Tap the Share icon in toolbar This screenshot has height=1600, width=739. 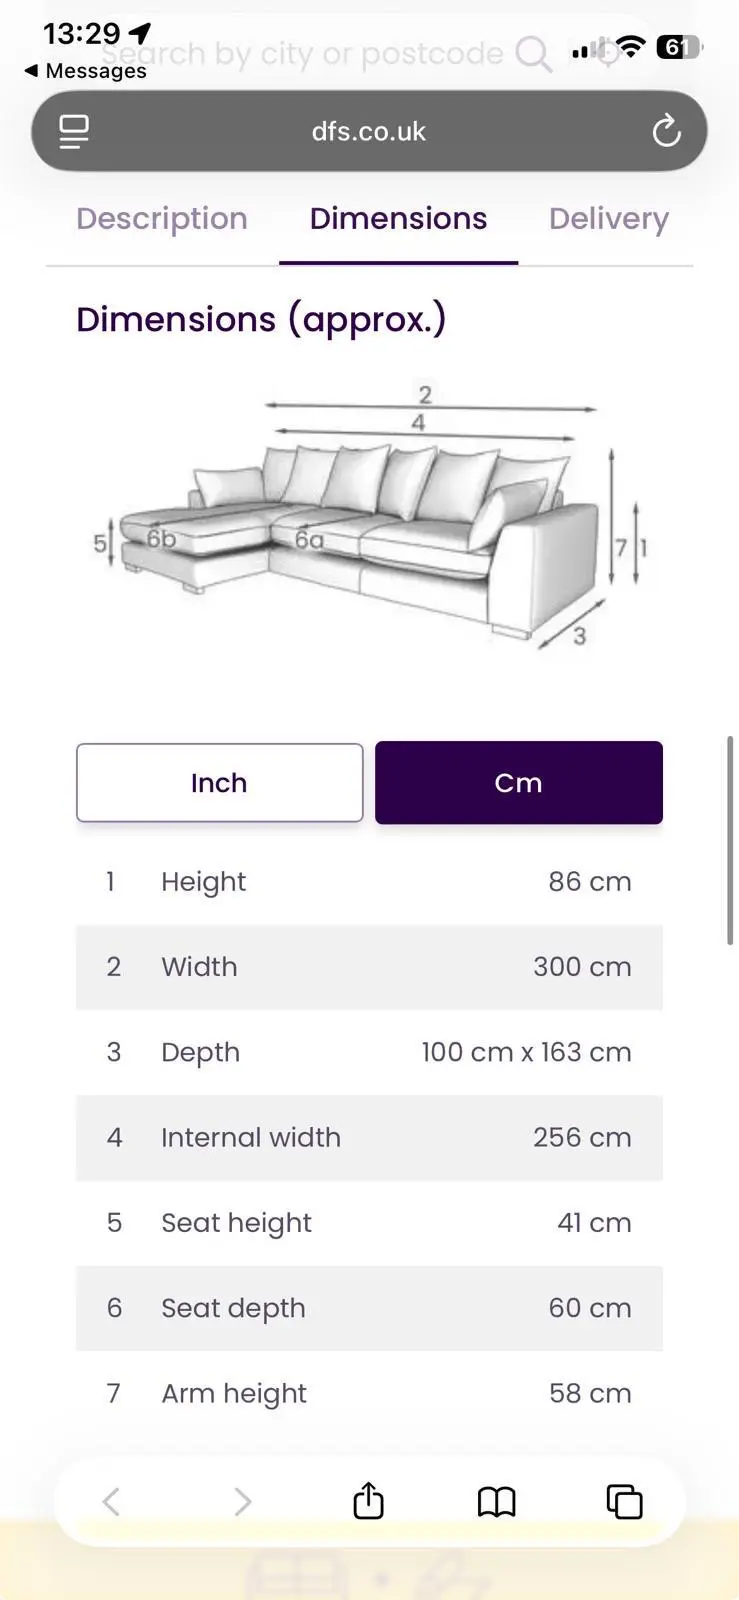(368, 1501)
